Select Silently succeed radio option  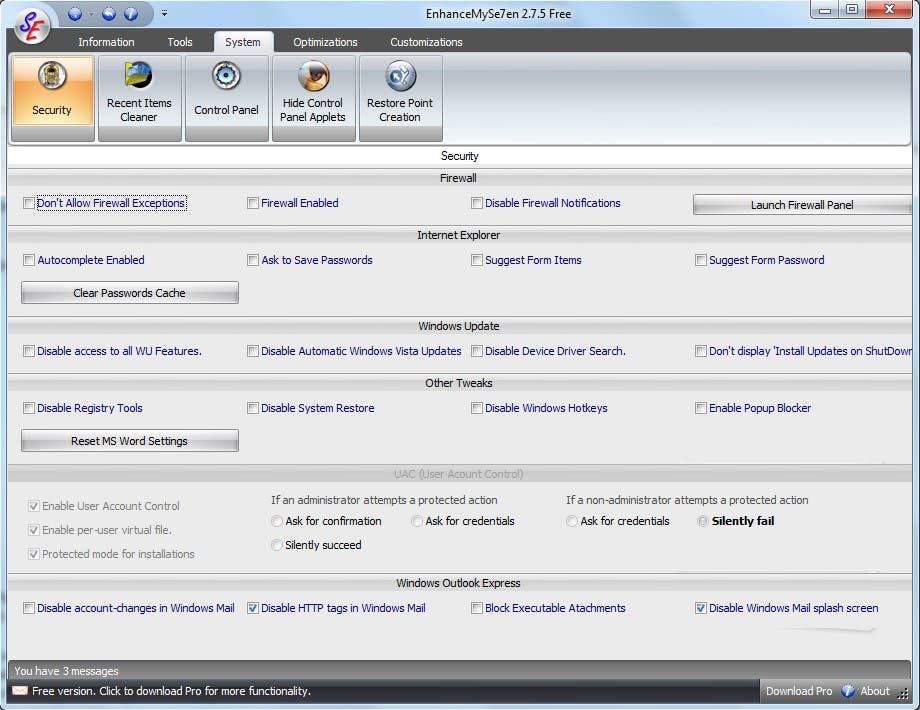point(277,545)
